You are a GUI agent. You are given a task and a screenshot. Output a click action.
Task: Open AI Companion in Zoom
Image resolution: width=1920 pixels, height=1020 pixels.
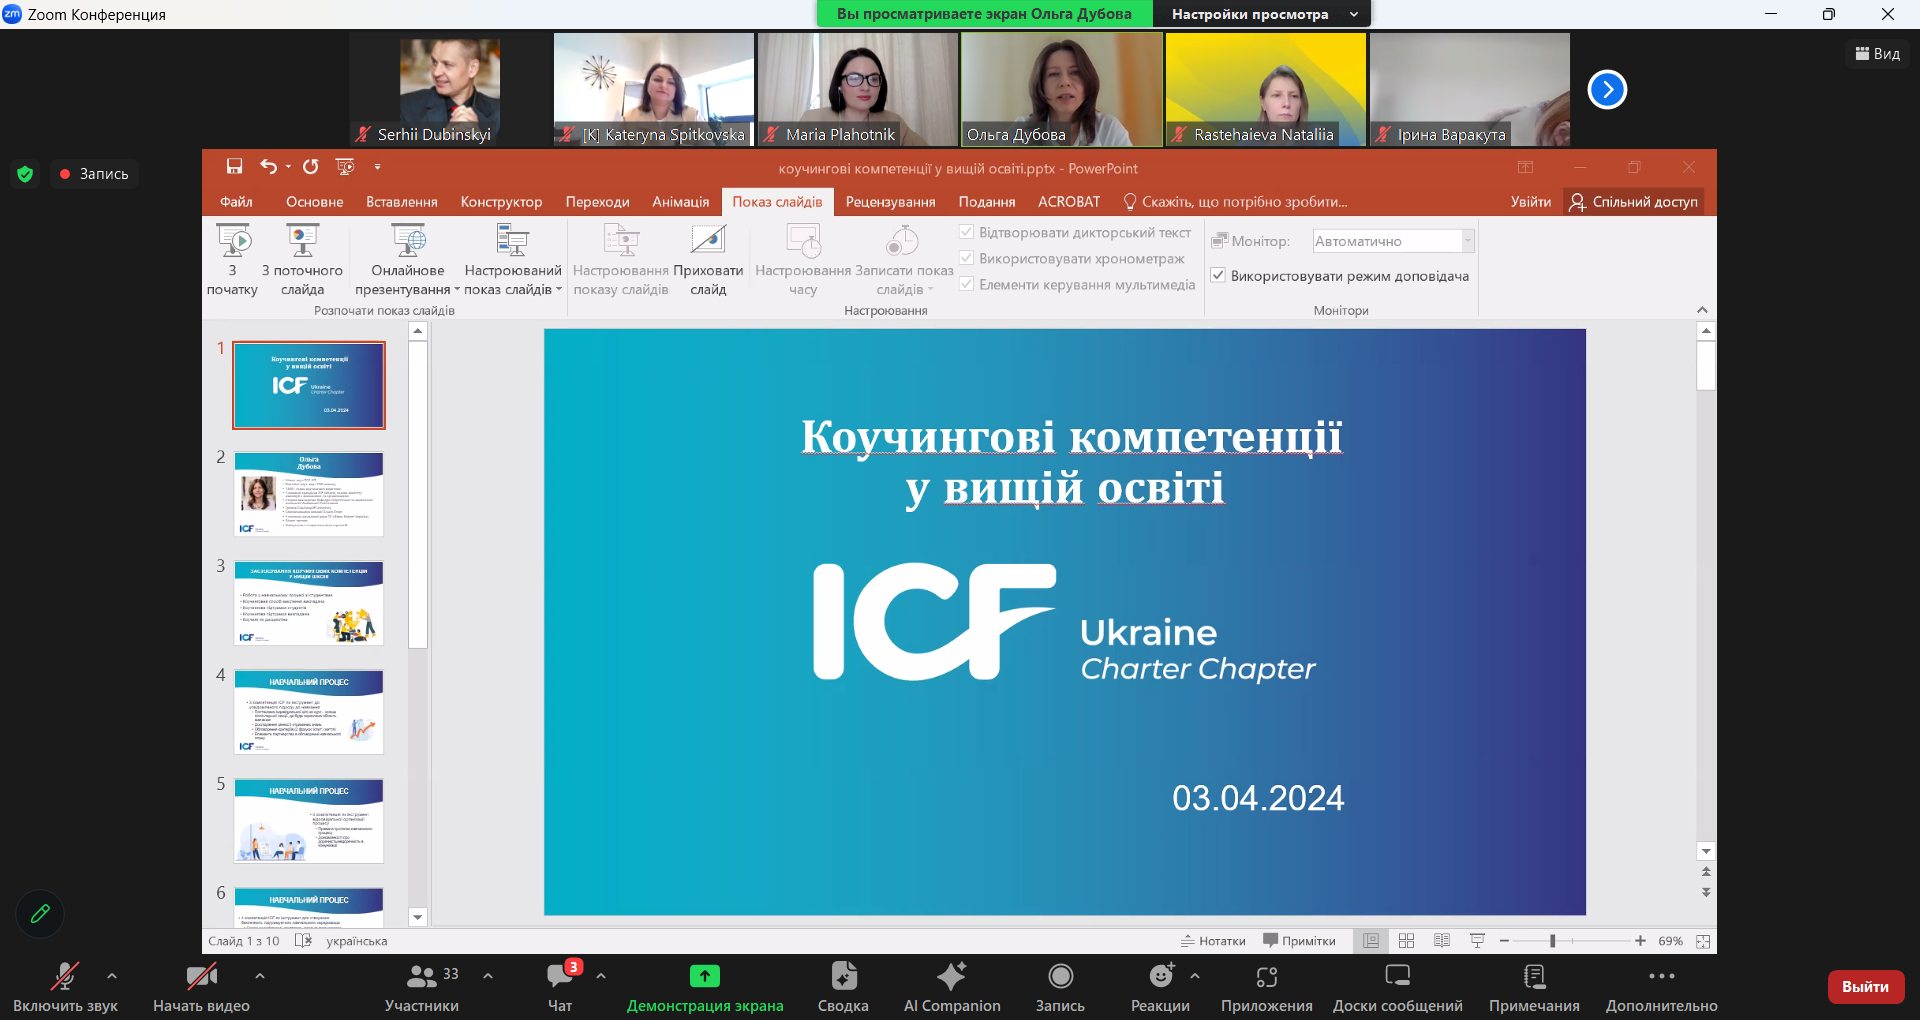pos(952,987)
